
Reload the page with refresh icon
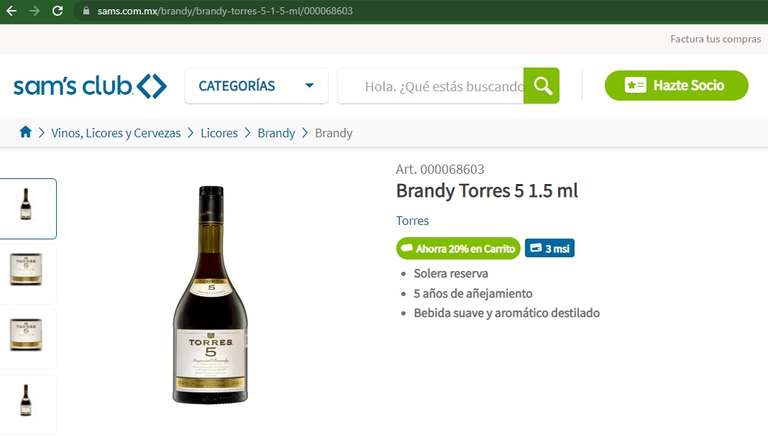(x=58, y=11)
